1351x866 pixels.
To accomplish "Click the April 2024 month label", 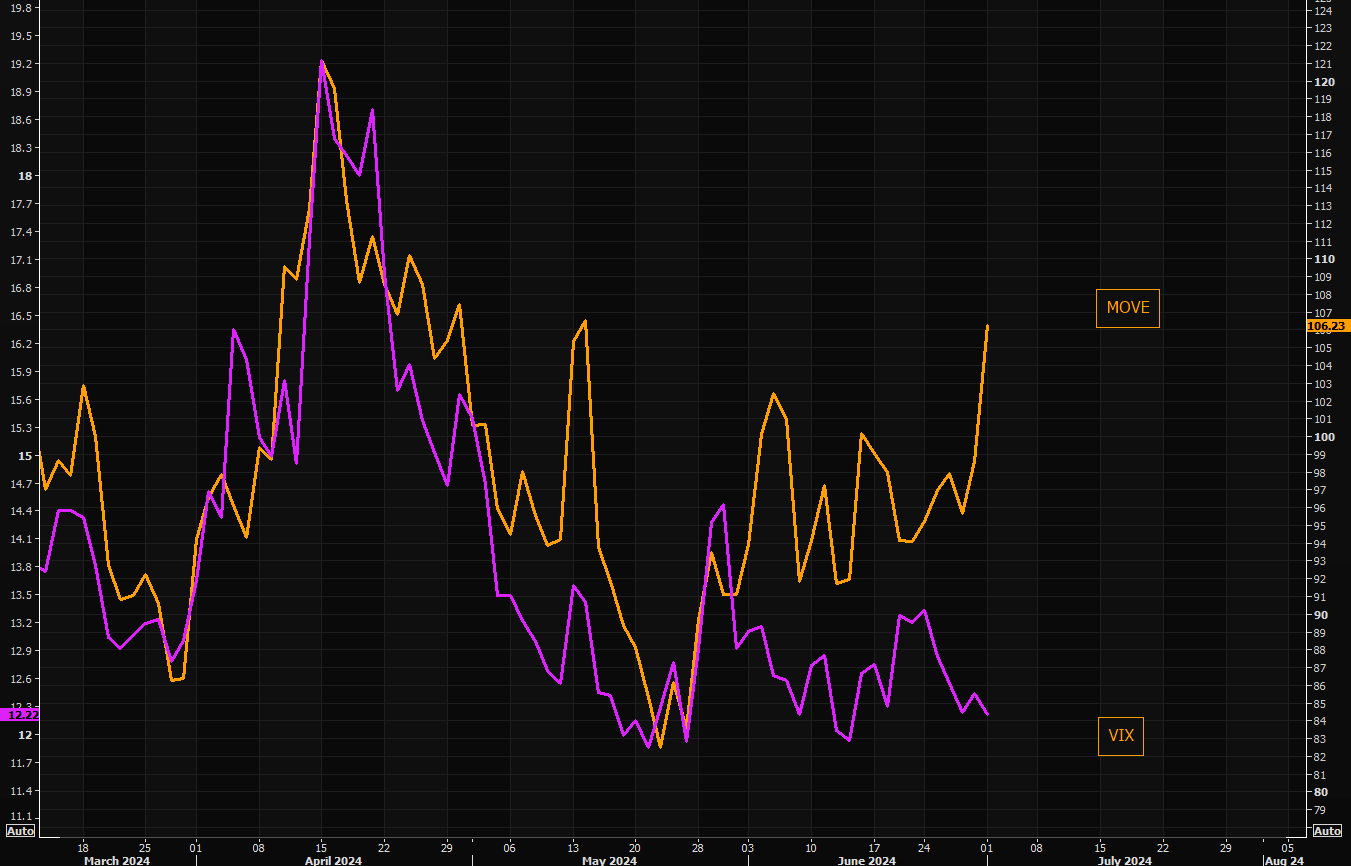I will pos(333,860).
